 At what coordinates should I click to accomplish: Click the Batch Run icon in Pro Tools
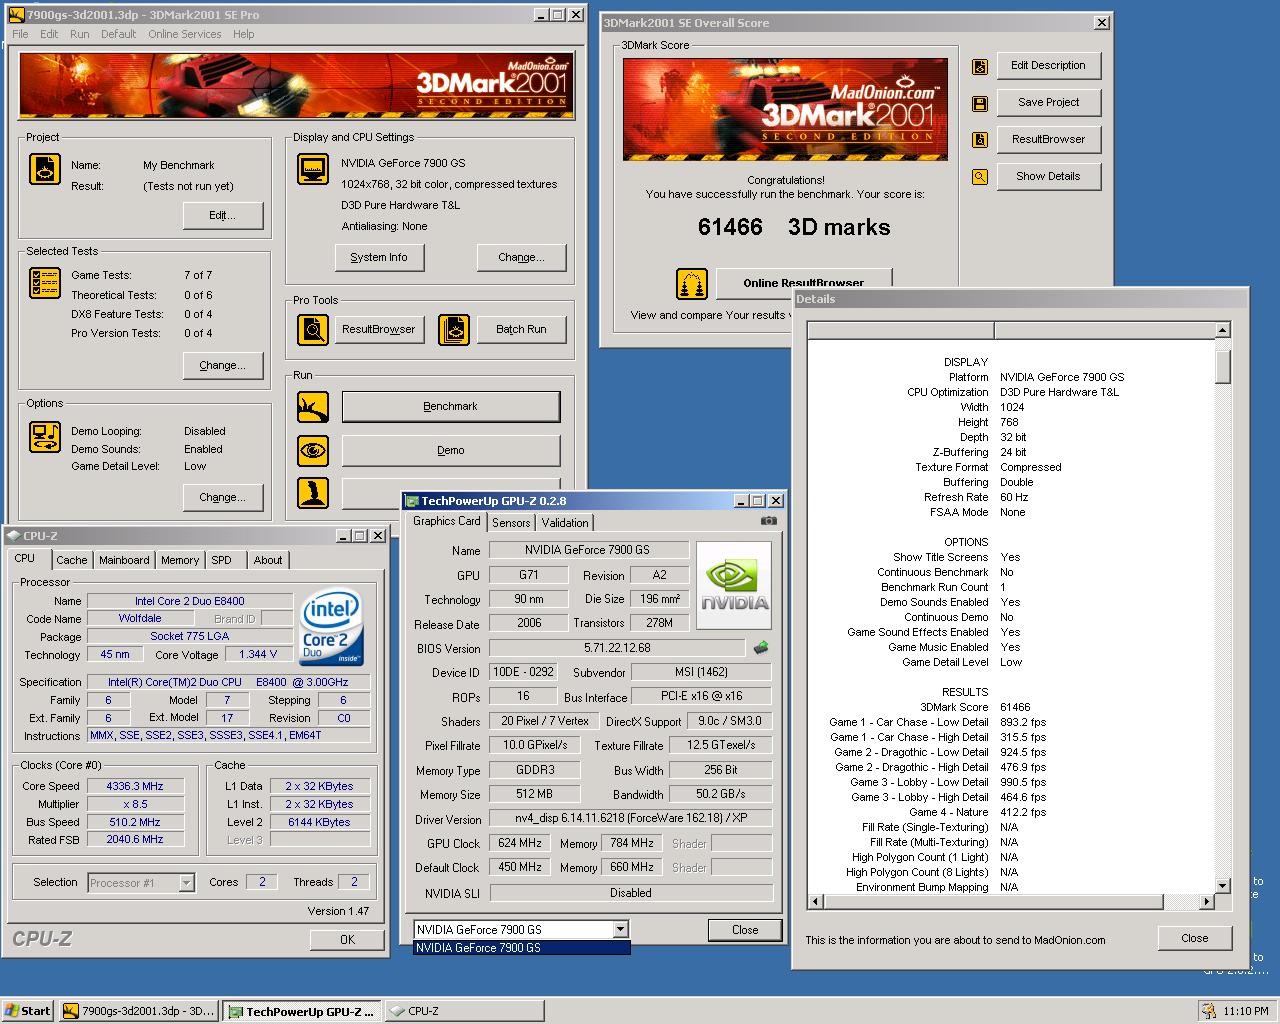tap(454, 329)
